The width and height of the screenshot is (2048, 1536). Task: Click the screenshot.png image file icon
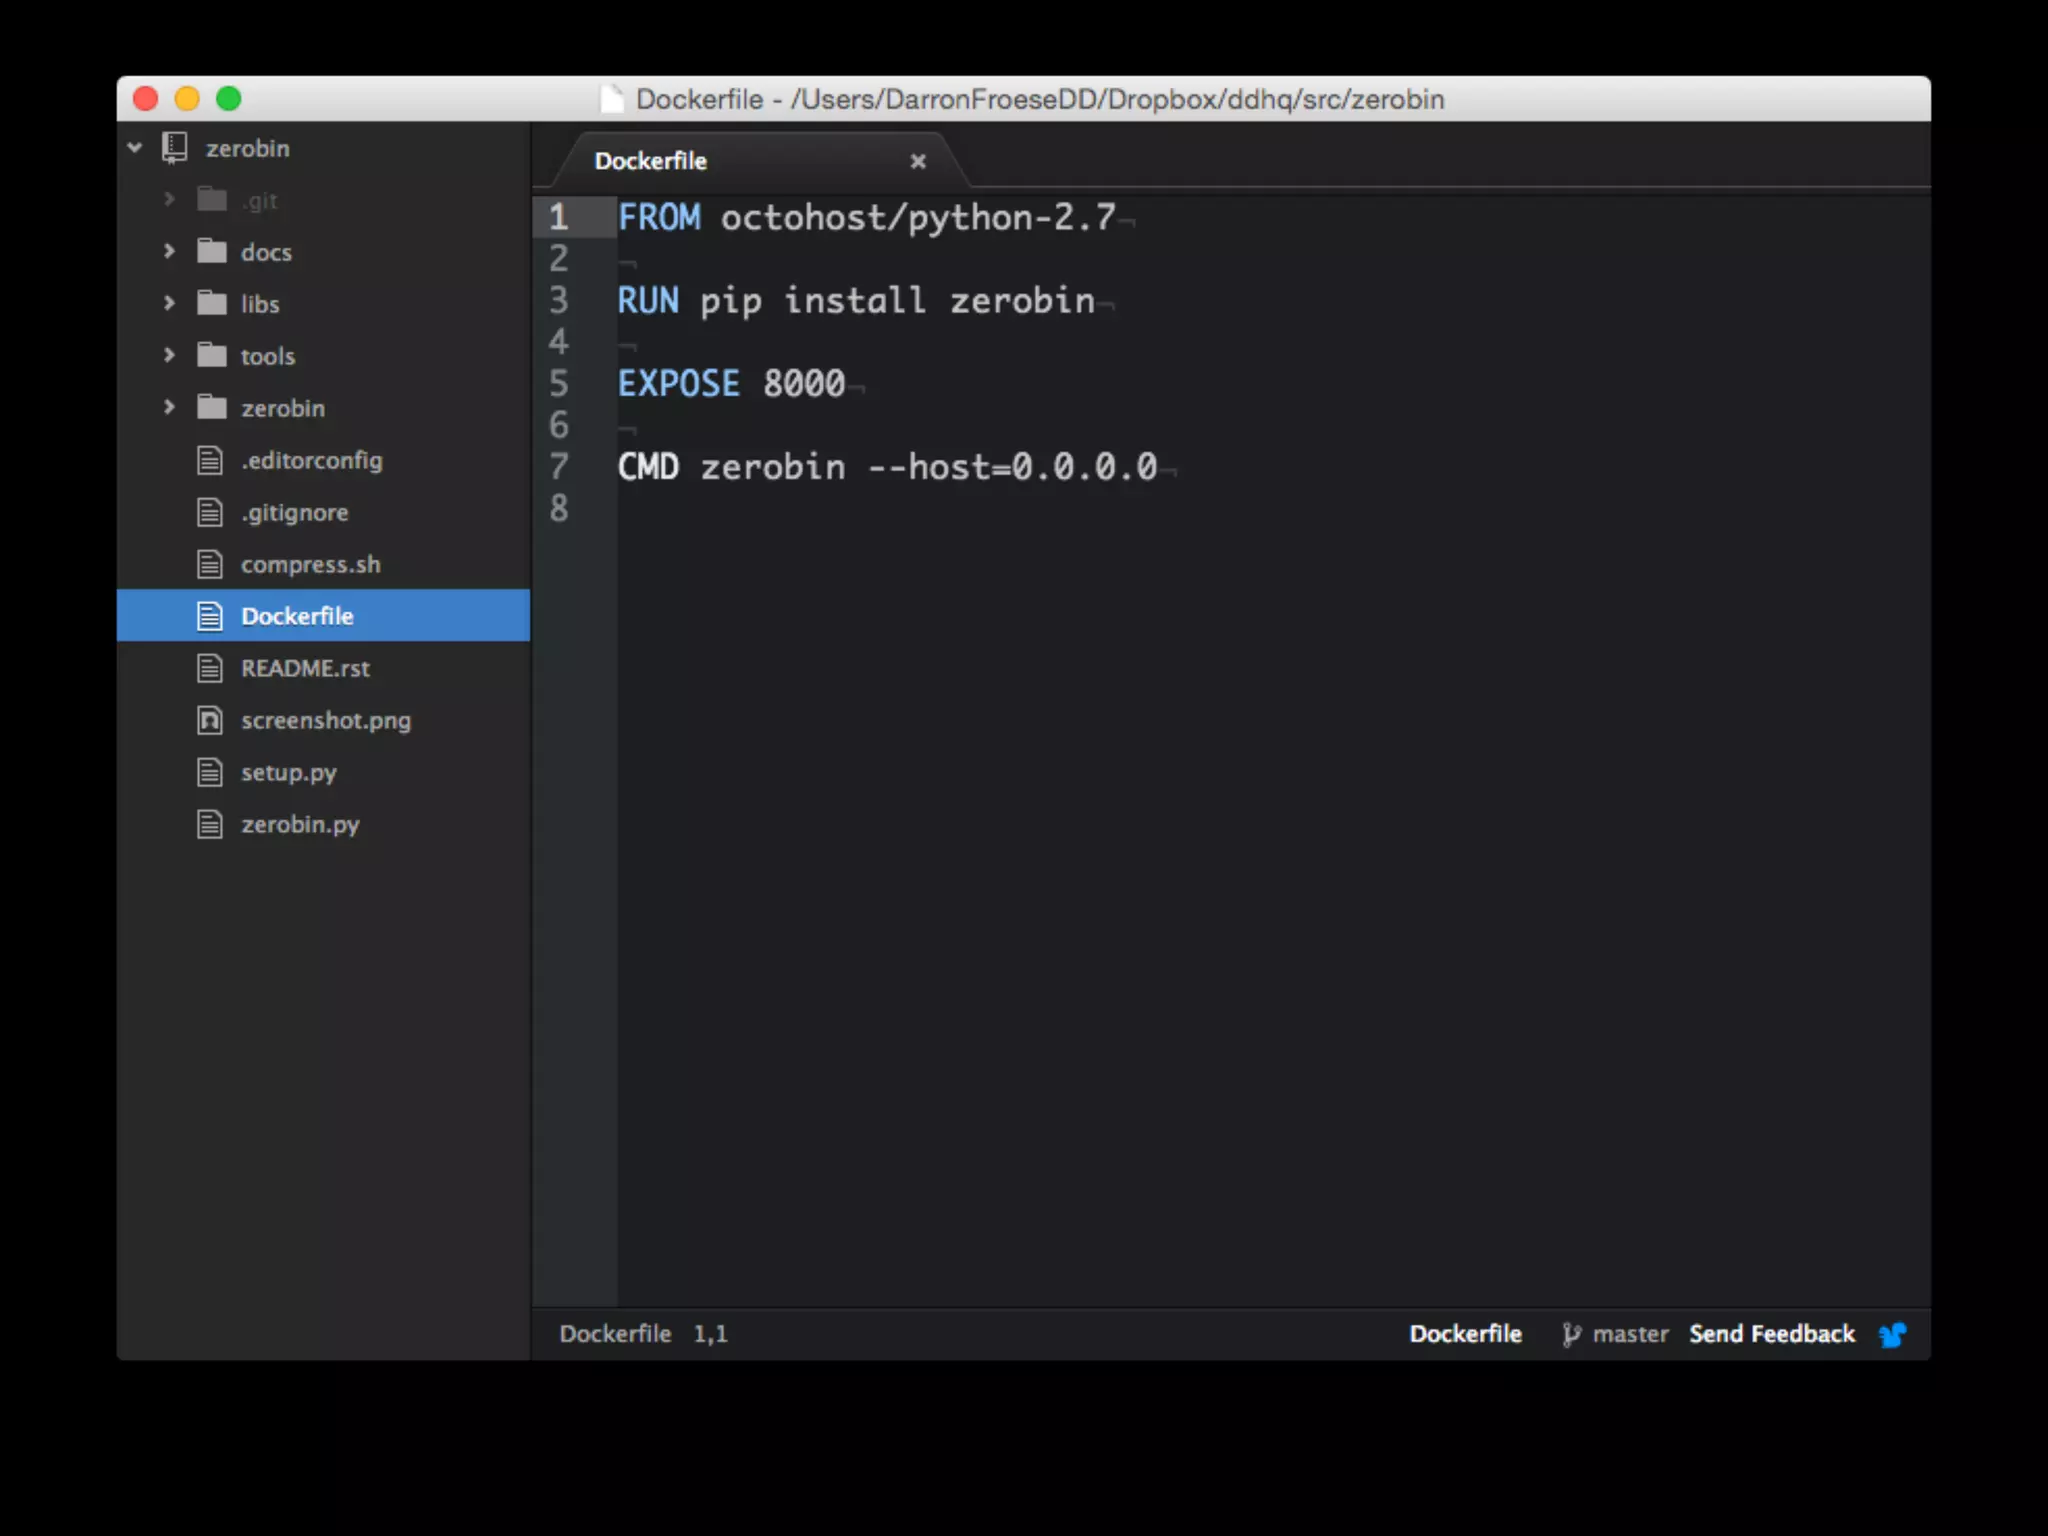point(209,720)
